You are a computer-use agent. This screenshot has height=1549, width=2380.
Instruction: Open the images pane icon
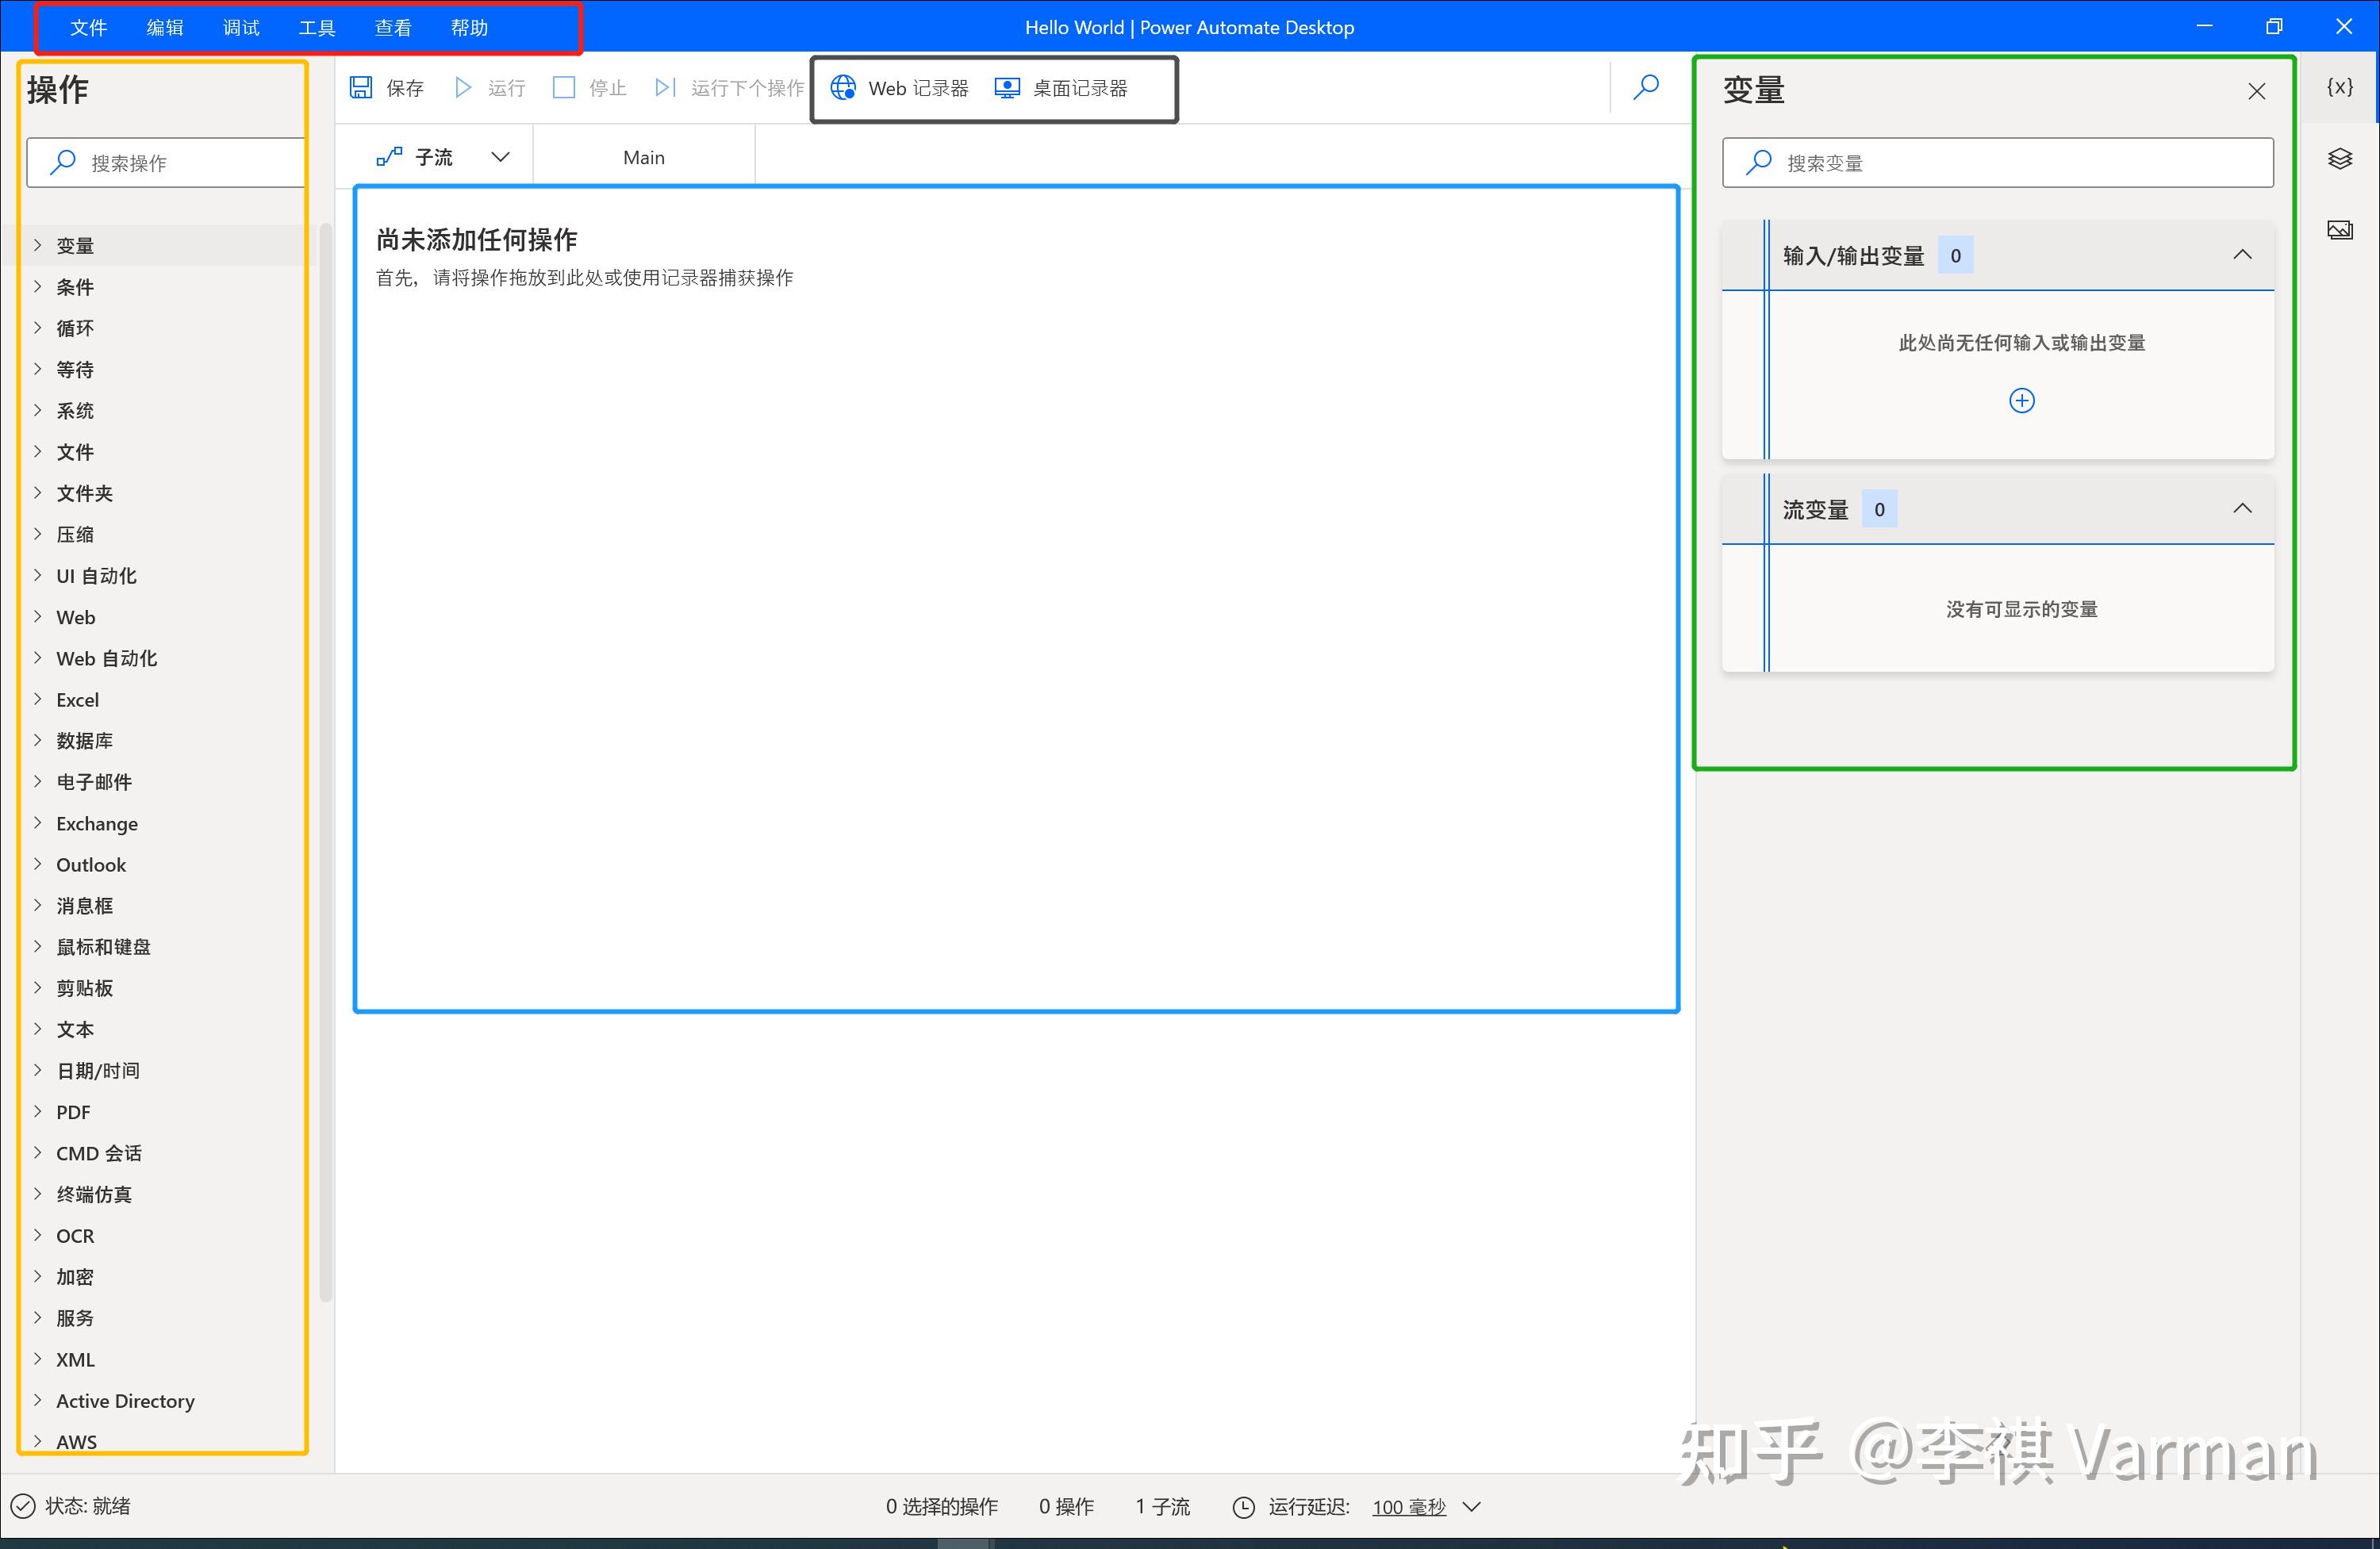(2340, 229)
